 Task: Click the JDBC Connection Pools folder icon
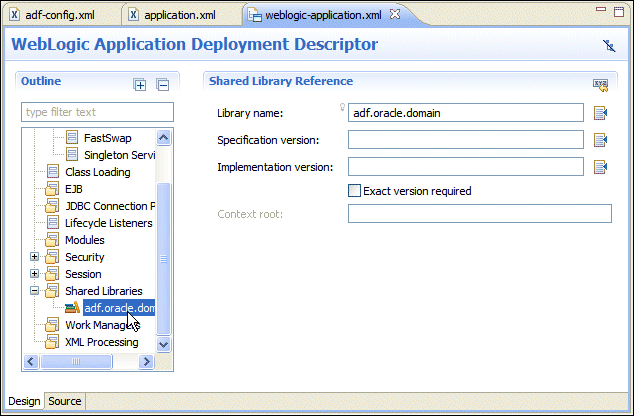(x=52, y=206)
